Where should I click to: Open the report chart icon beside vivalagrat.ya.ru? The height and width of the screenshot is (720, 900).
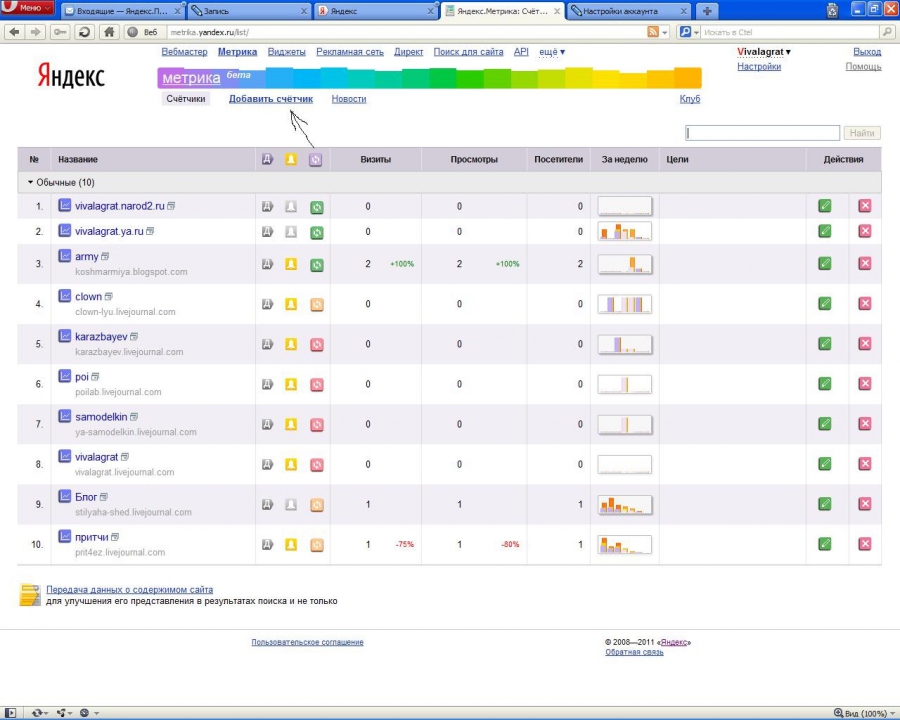point(64,231)
